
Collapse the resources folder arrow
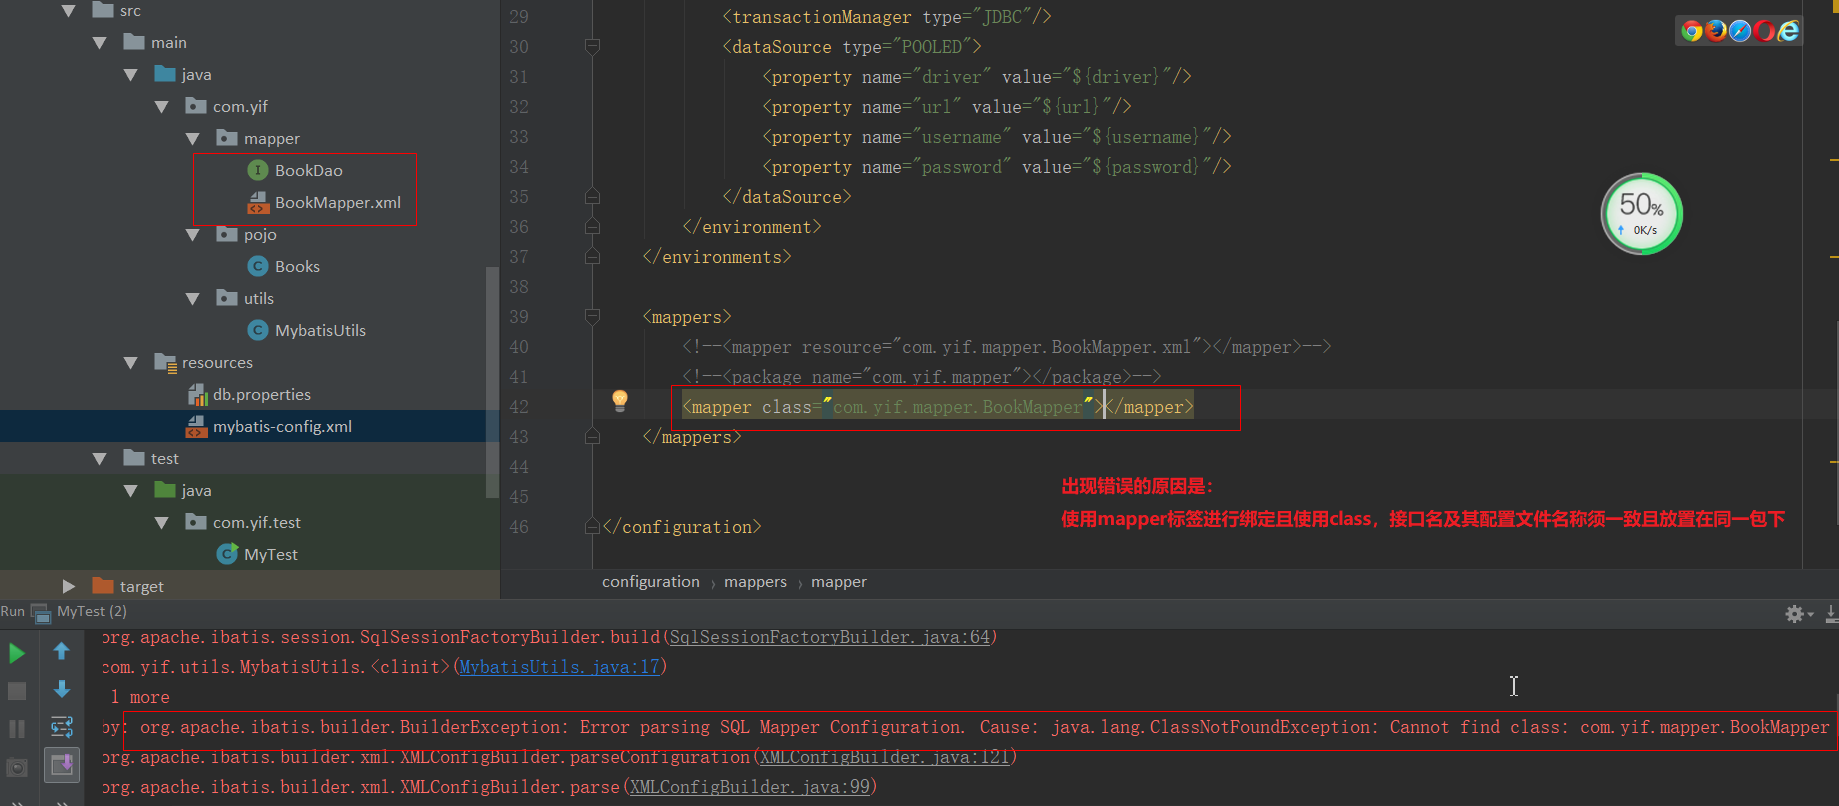(131, 363)
